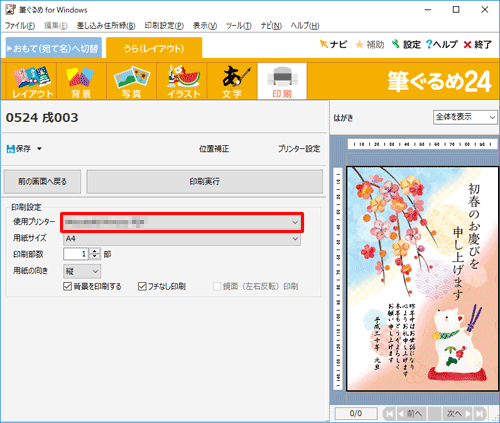Open the イラスト illustration tool

(x=182, y=81)
